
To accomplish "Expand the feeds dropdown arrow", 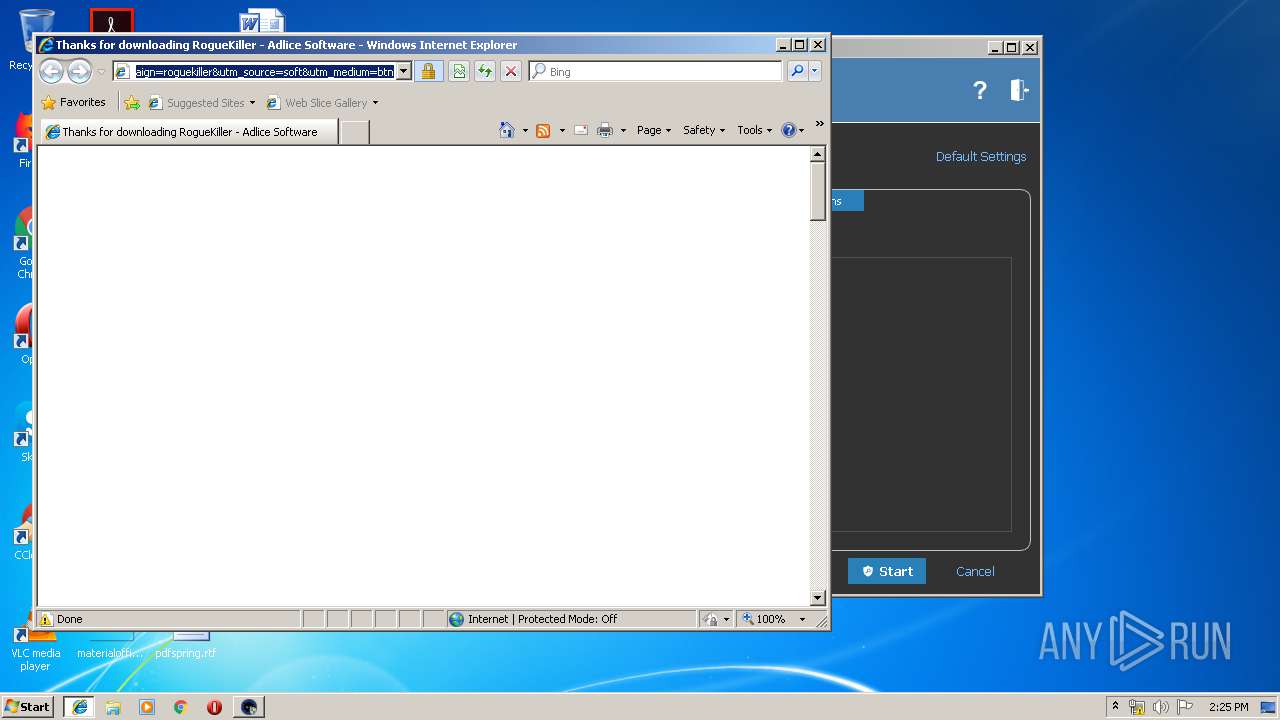I will (x=562, y=130).
